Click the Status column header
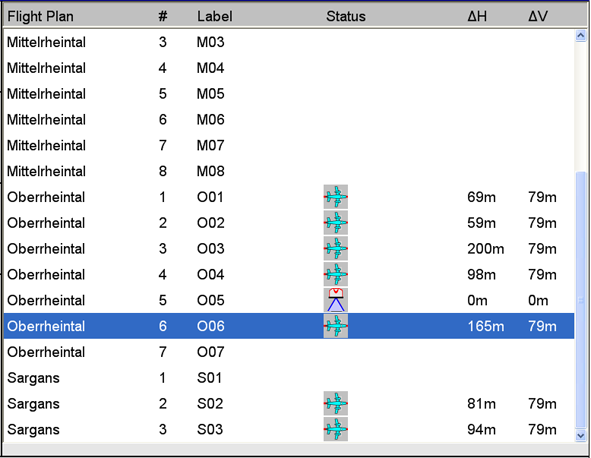Screen dimensions: 591x458 coord(346,17)
